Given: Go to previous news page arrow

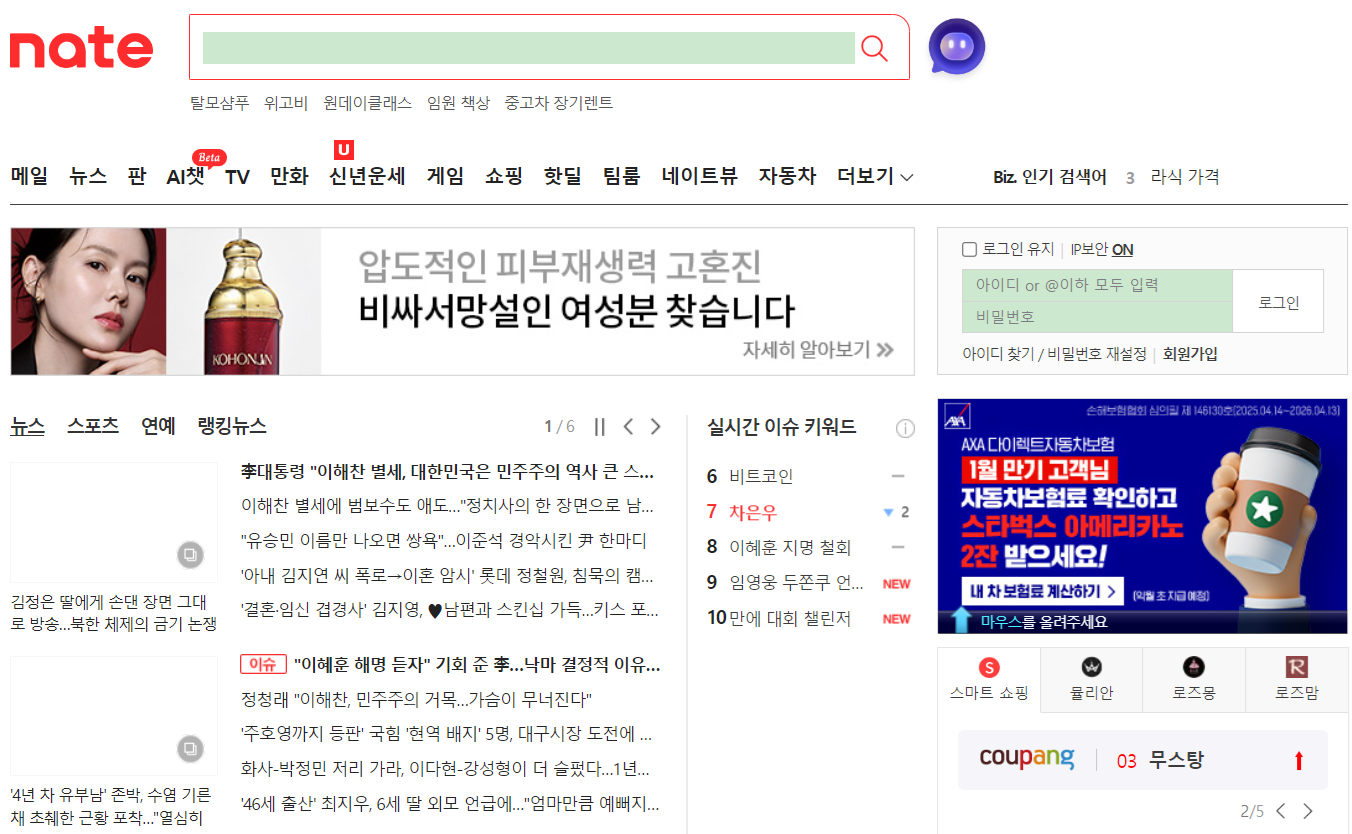Looking at the screenshot, I should coord(628,427).
